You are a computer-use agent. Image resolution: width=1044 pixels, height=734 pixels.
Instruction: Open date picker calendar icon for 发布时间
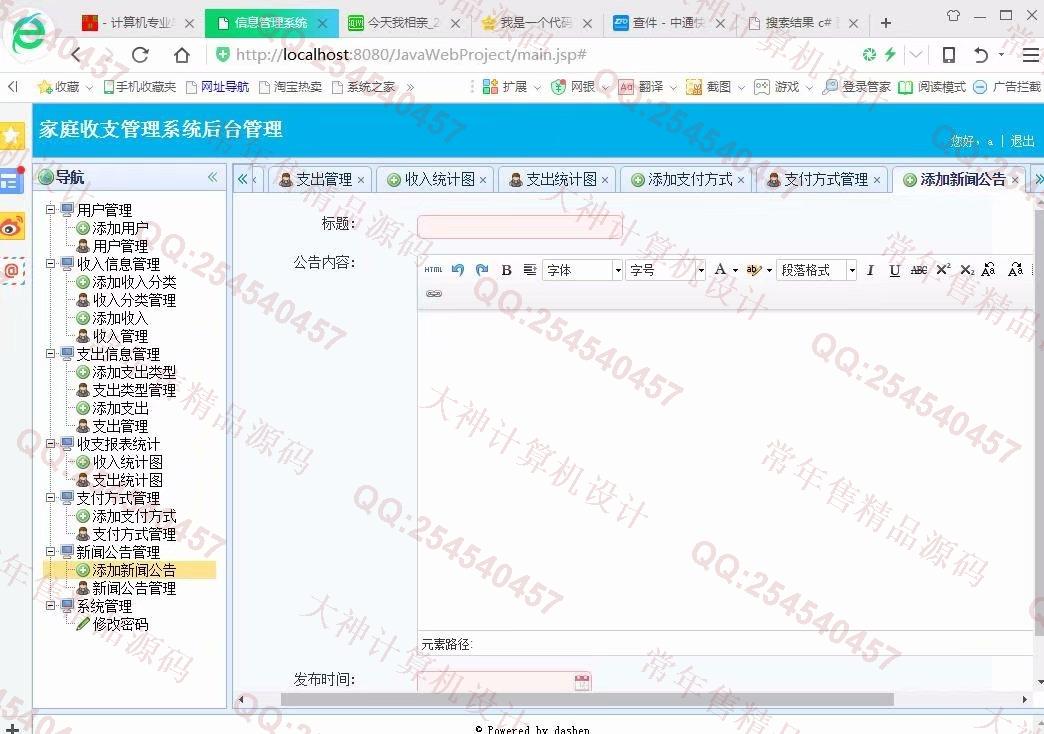(582, 681)
